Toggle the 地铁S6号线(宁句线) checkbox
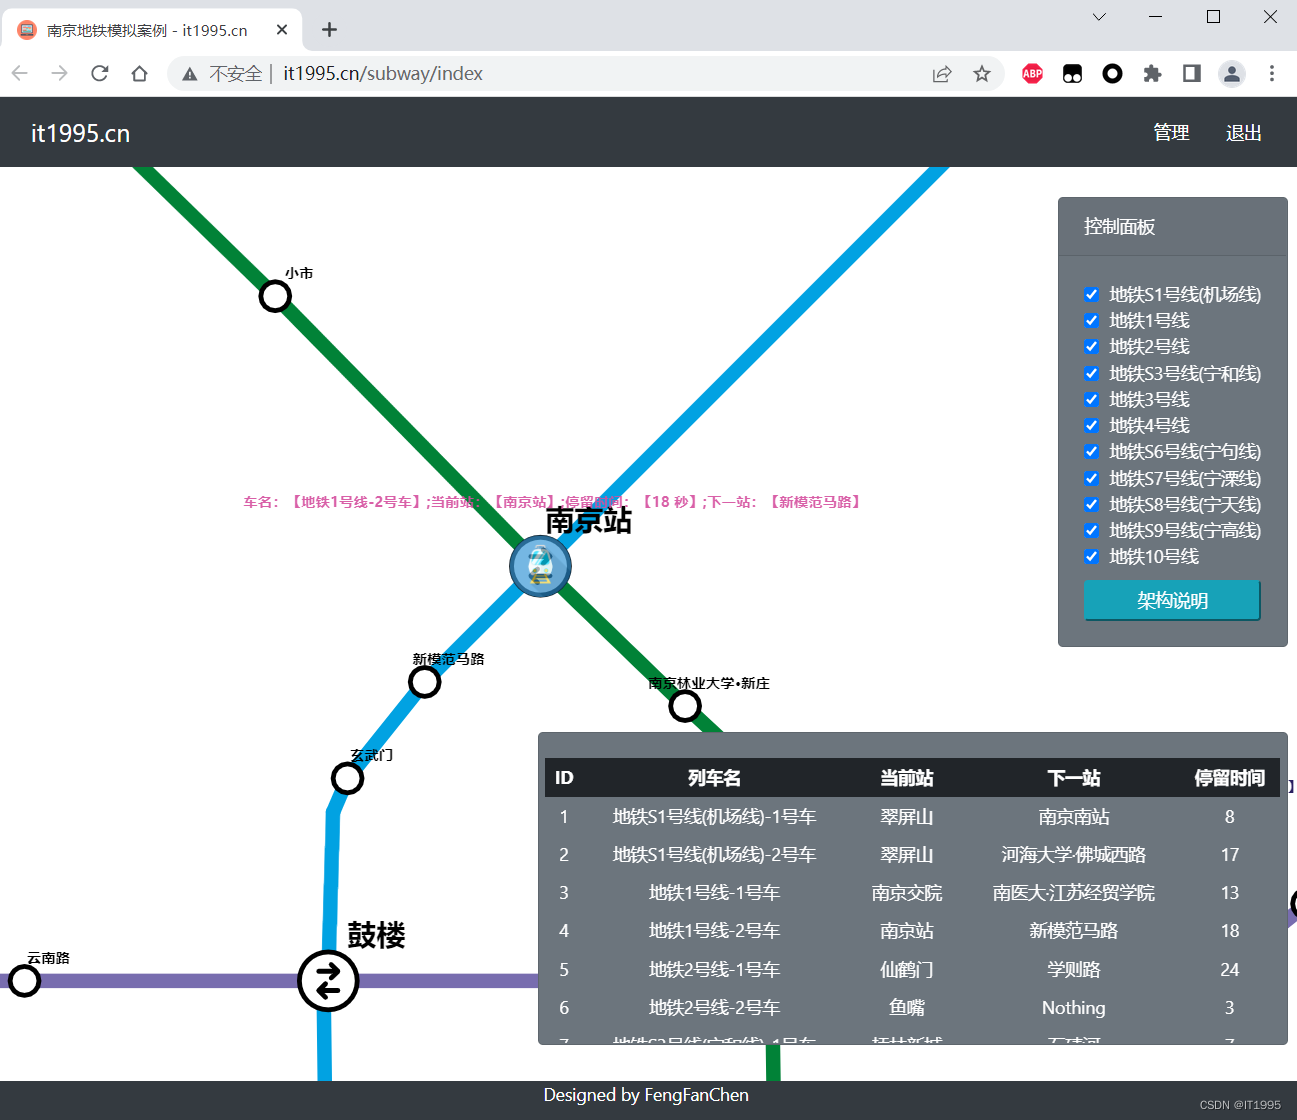The width and height of the screenshot is (1297, 1120). (1092, 452)
